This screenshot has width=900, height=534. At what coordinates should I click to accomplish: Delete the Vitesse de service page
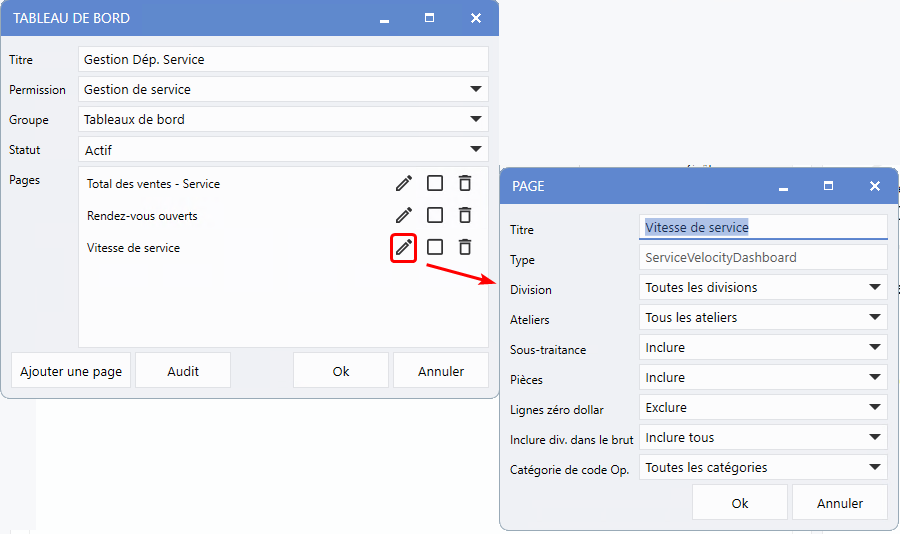[x=465, y=247]
